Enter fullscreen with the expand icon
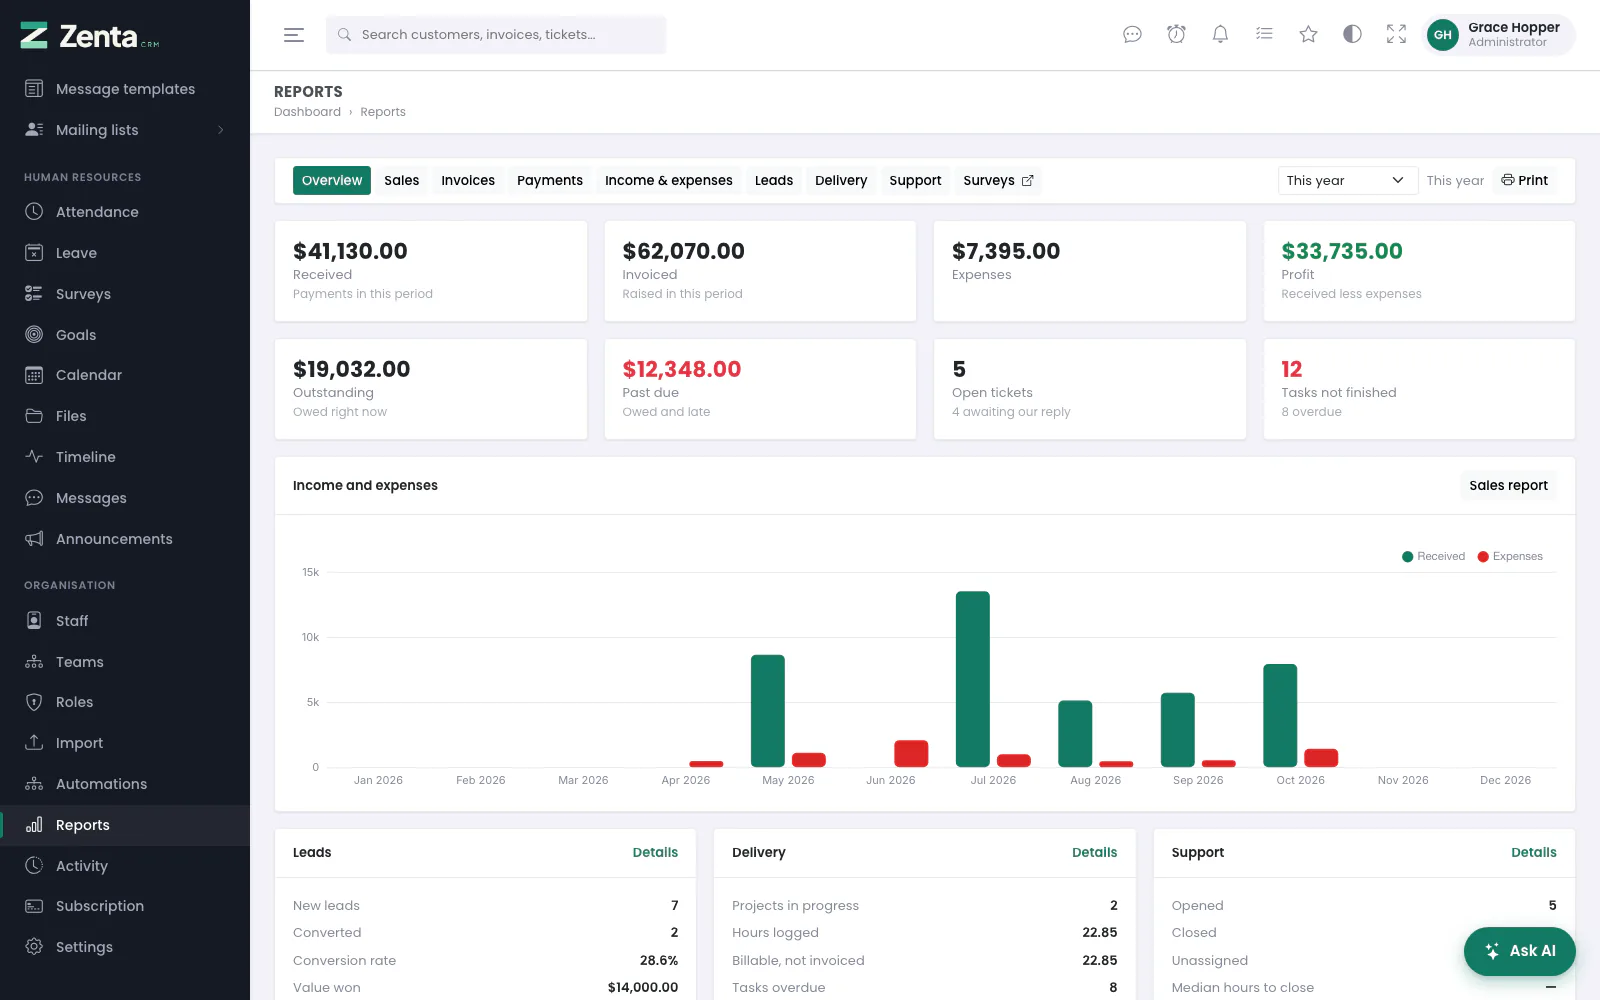This screenshot has width=1600, height=1000. pyautogui.click(x=1396, y=35)
